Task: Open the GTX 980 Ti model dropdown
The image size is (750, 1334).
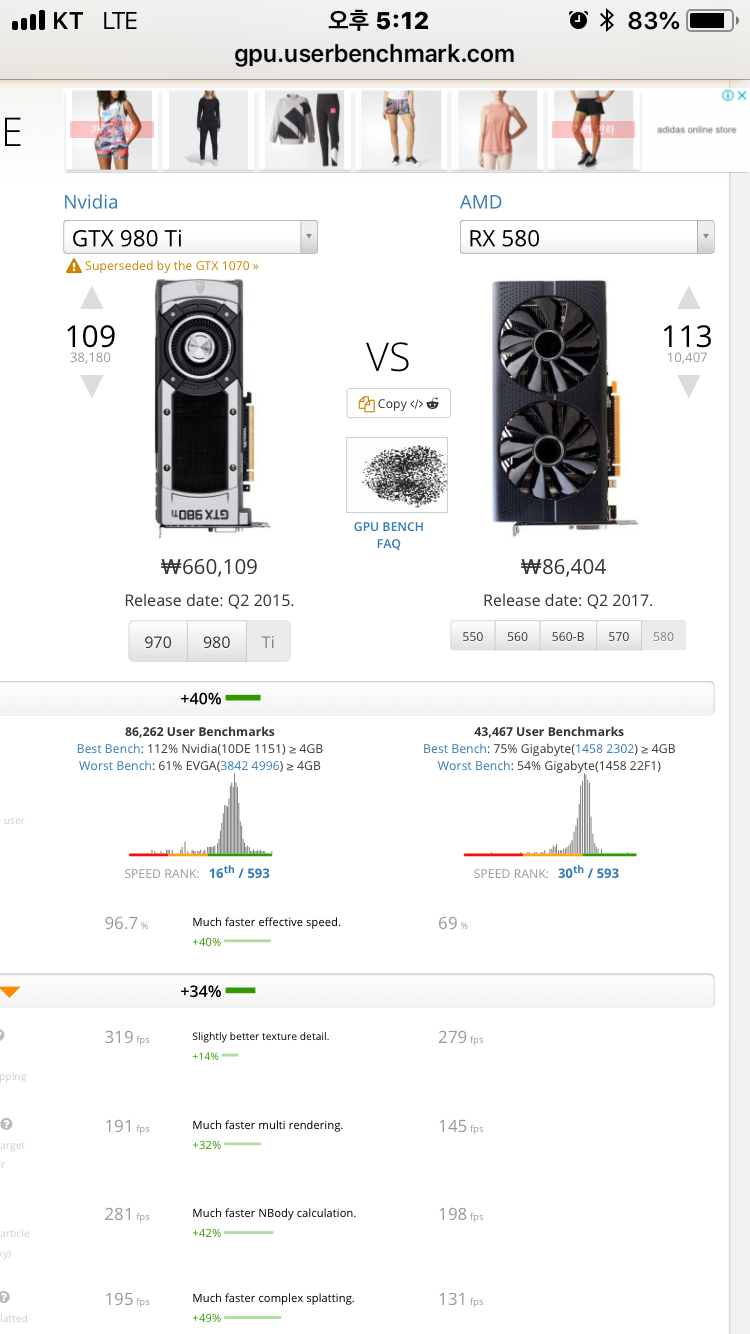Action: (191, 238)
